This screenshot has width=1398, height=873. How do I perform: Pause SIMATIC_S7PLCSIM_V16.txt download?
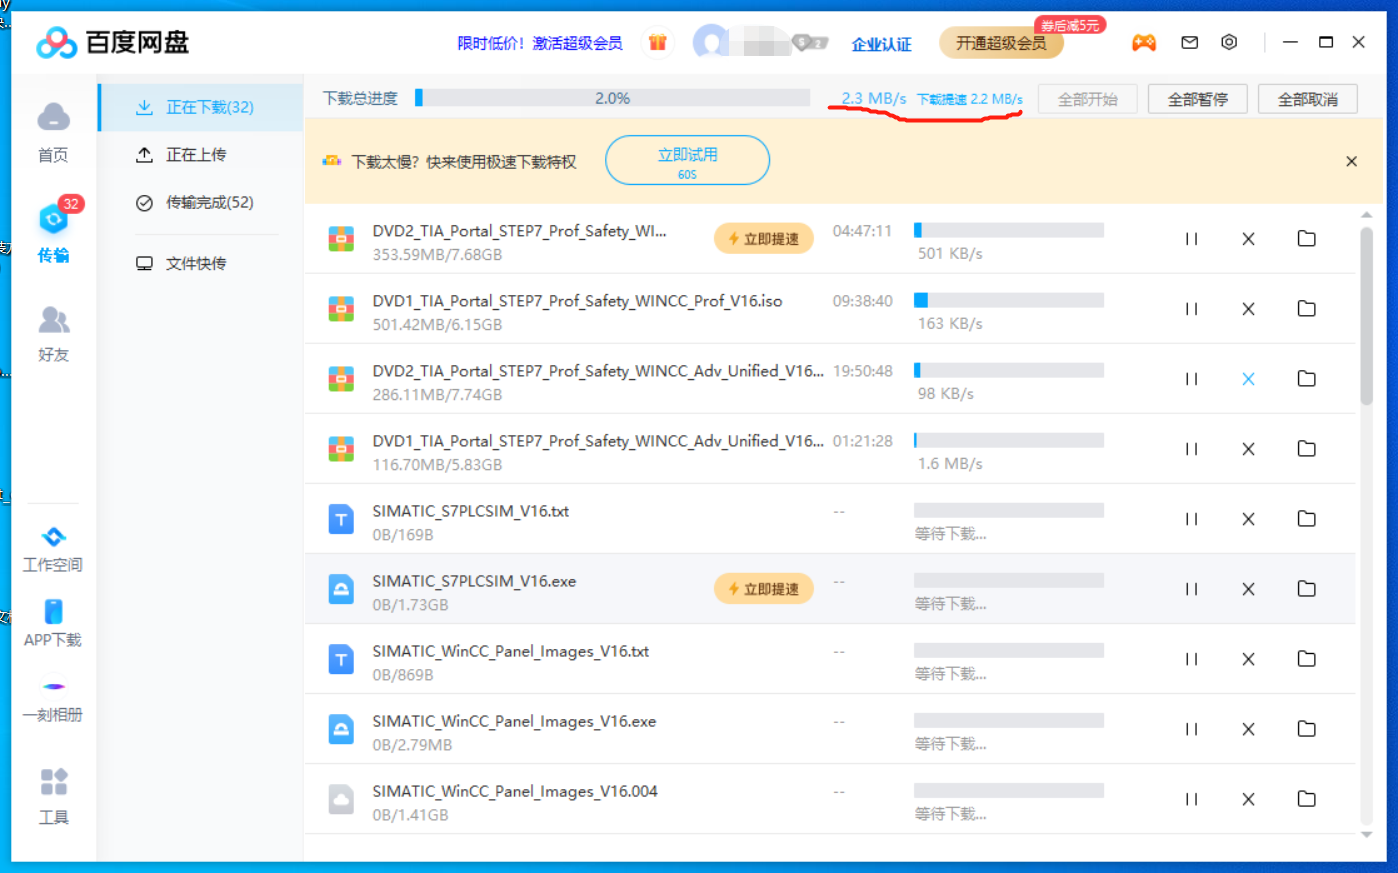[1191, 519]
